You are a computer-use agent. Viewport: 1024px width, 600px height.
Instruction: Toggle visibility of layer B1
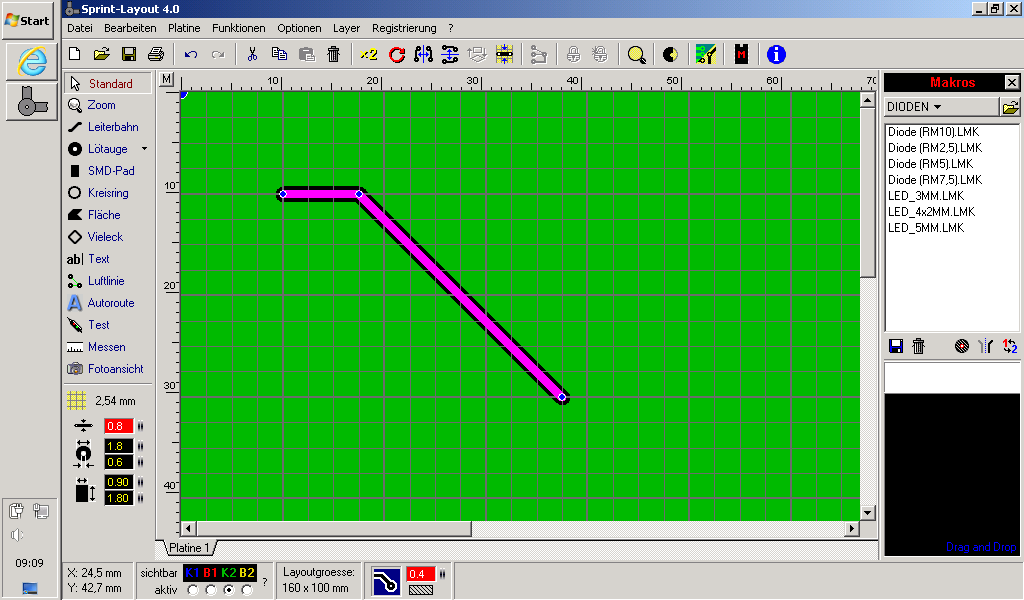[x=210, y=573]
